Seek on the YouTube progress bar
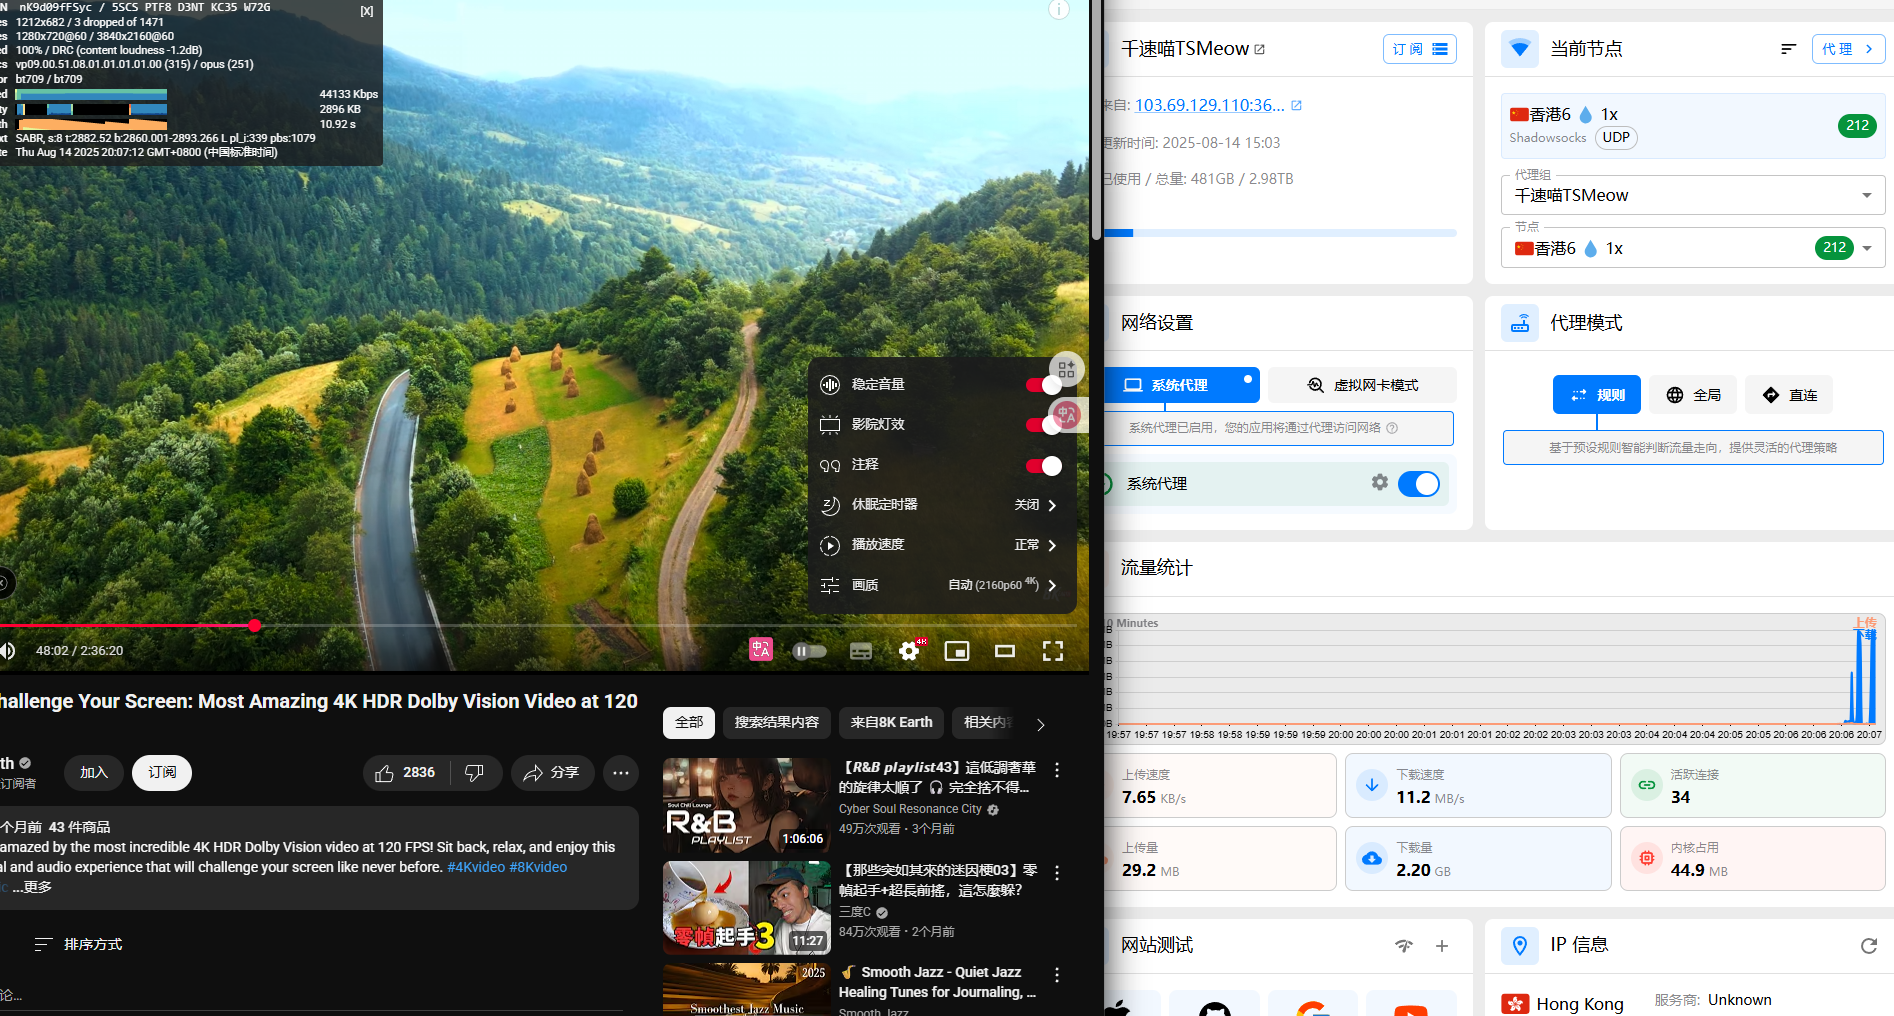Image resolution: width=1894 pixels, height=1016 pixels. coord(540,626)
